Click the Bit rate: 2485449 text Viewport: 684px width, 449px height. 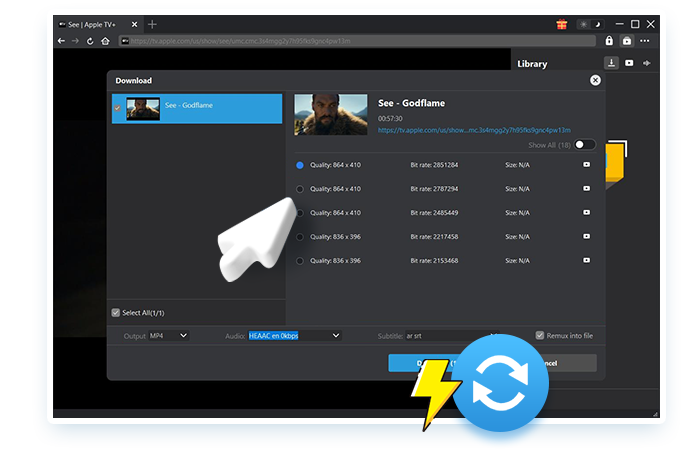pyautogui.click(x=434, y=213)
